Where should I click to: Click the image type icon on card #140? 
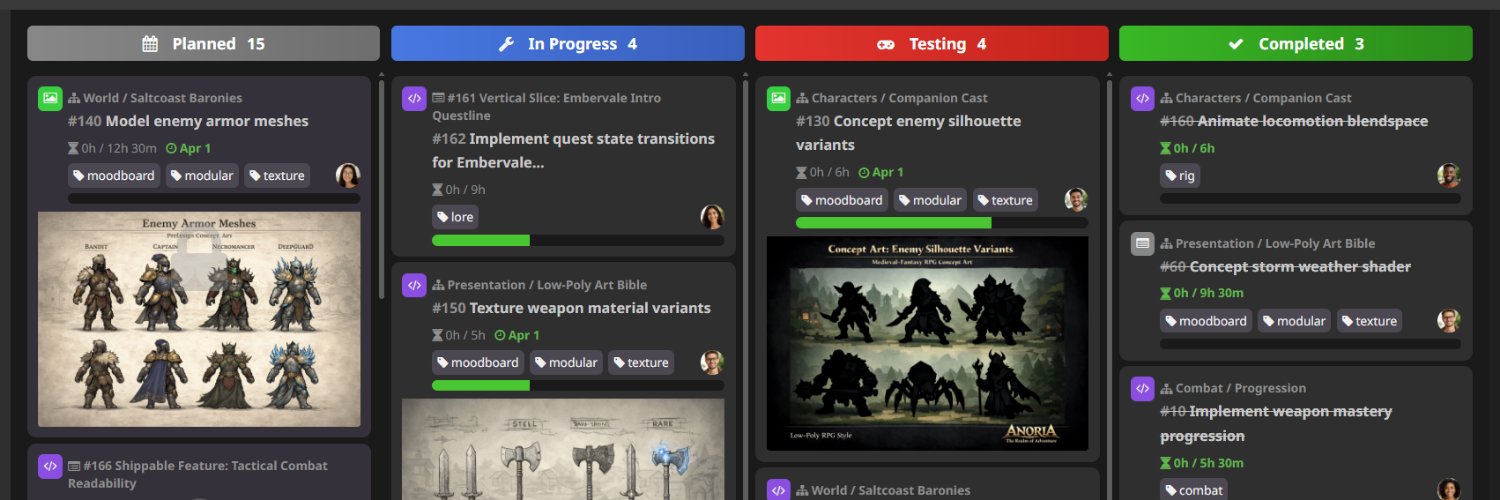point(50,99)
